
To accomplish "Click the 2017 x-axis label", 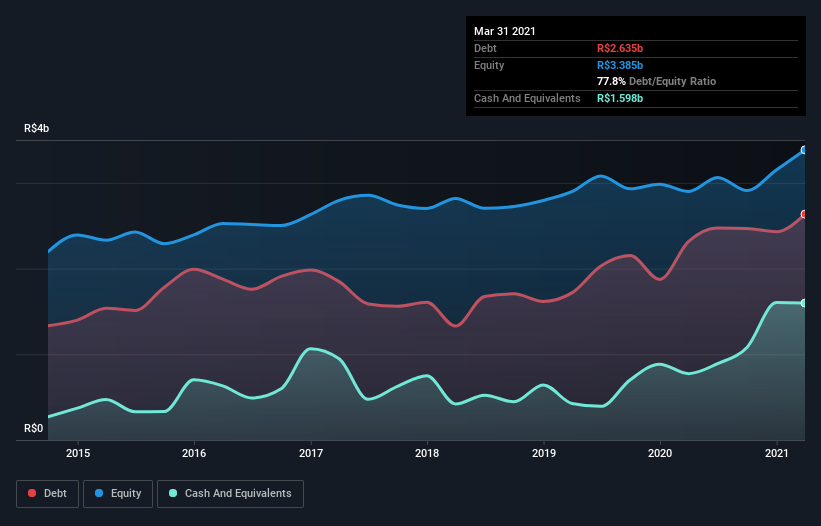I will (311, 453).
